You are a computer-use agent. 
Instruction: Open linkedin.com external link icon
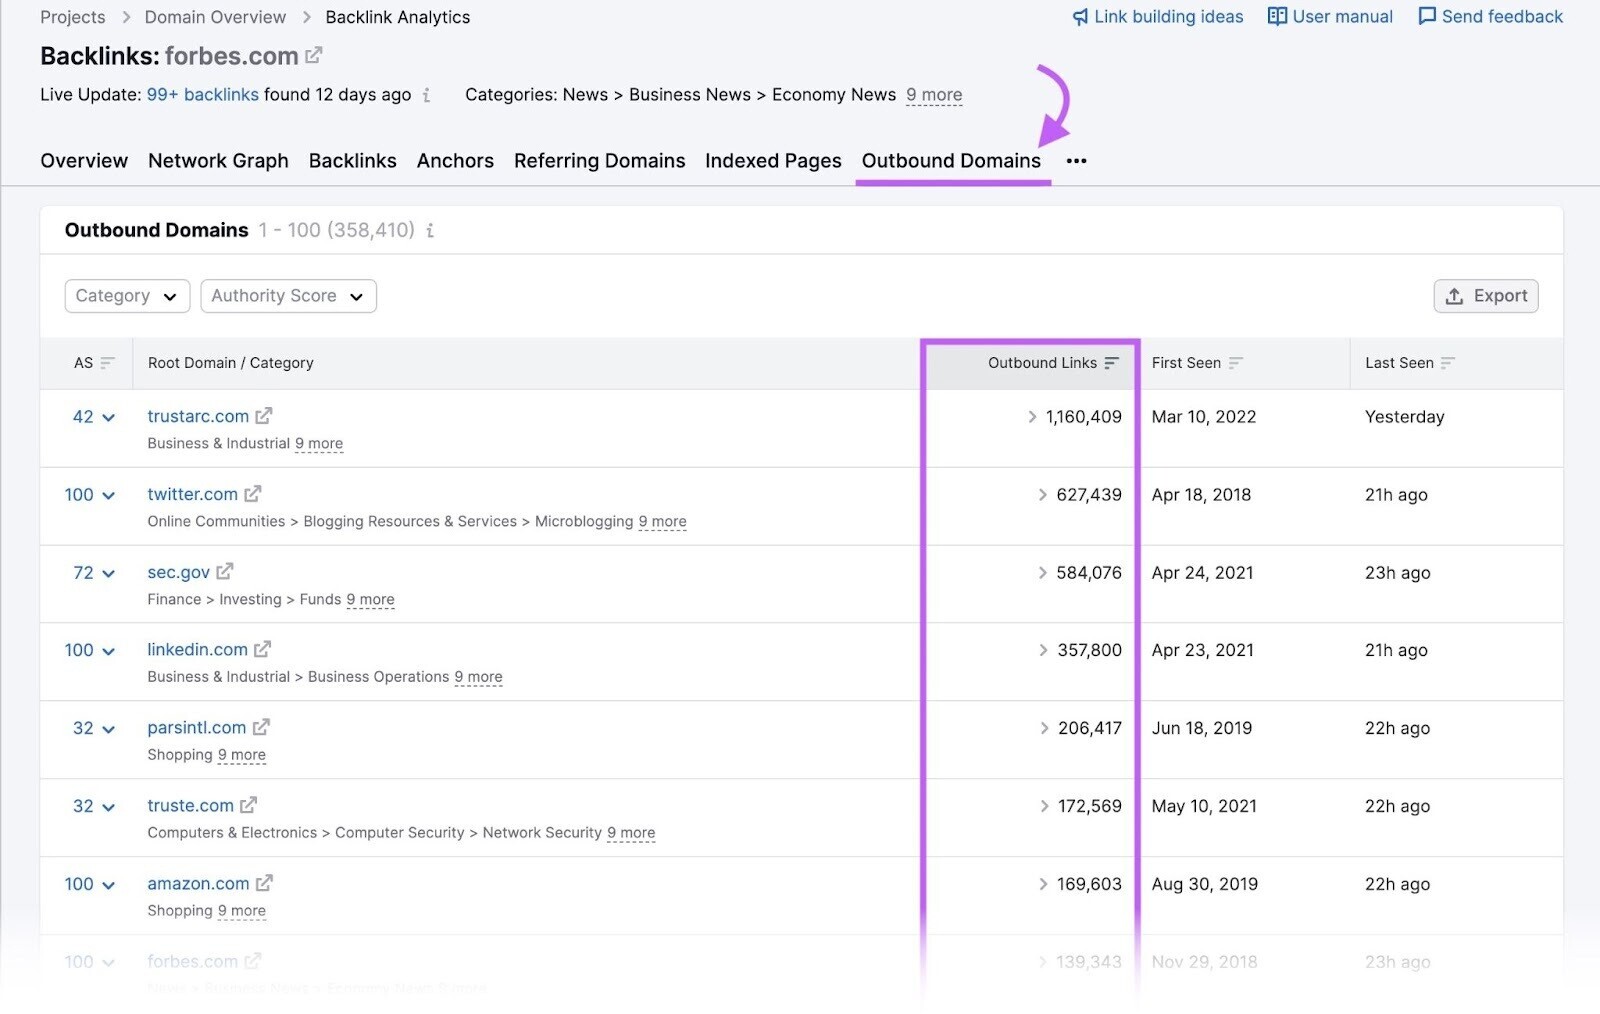[262, 649]
